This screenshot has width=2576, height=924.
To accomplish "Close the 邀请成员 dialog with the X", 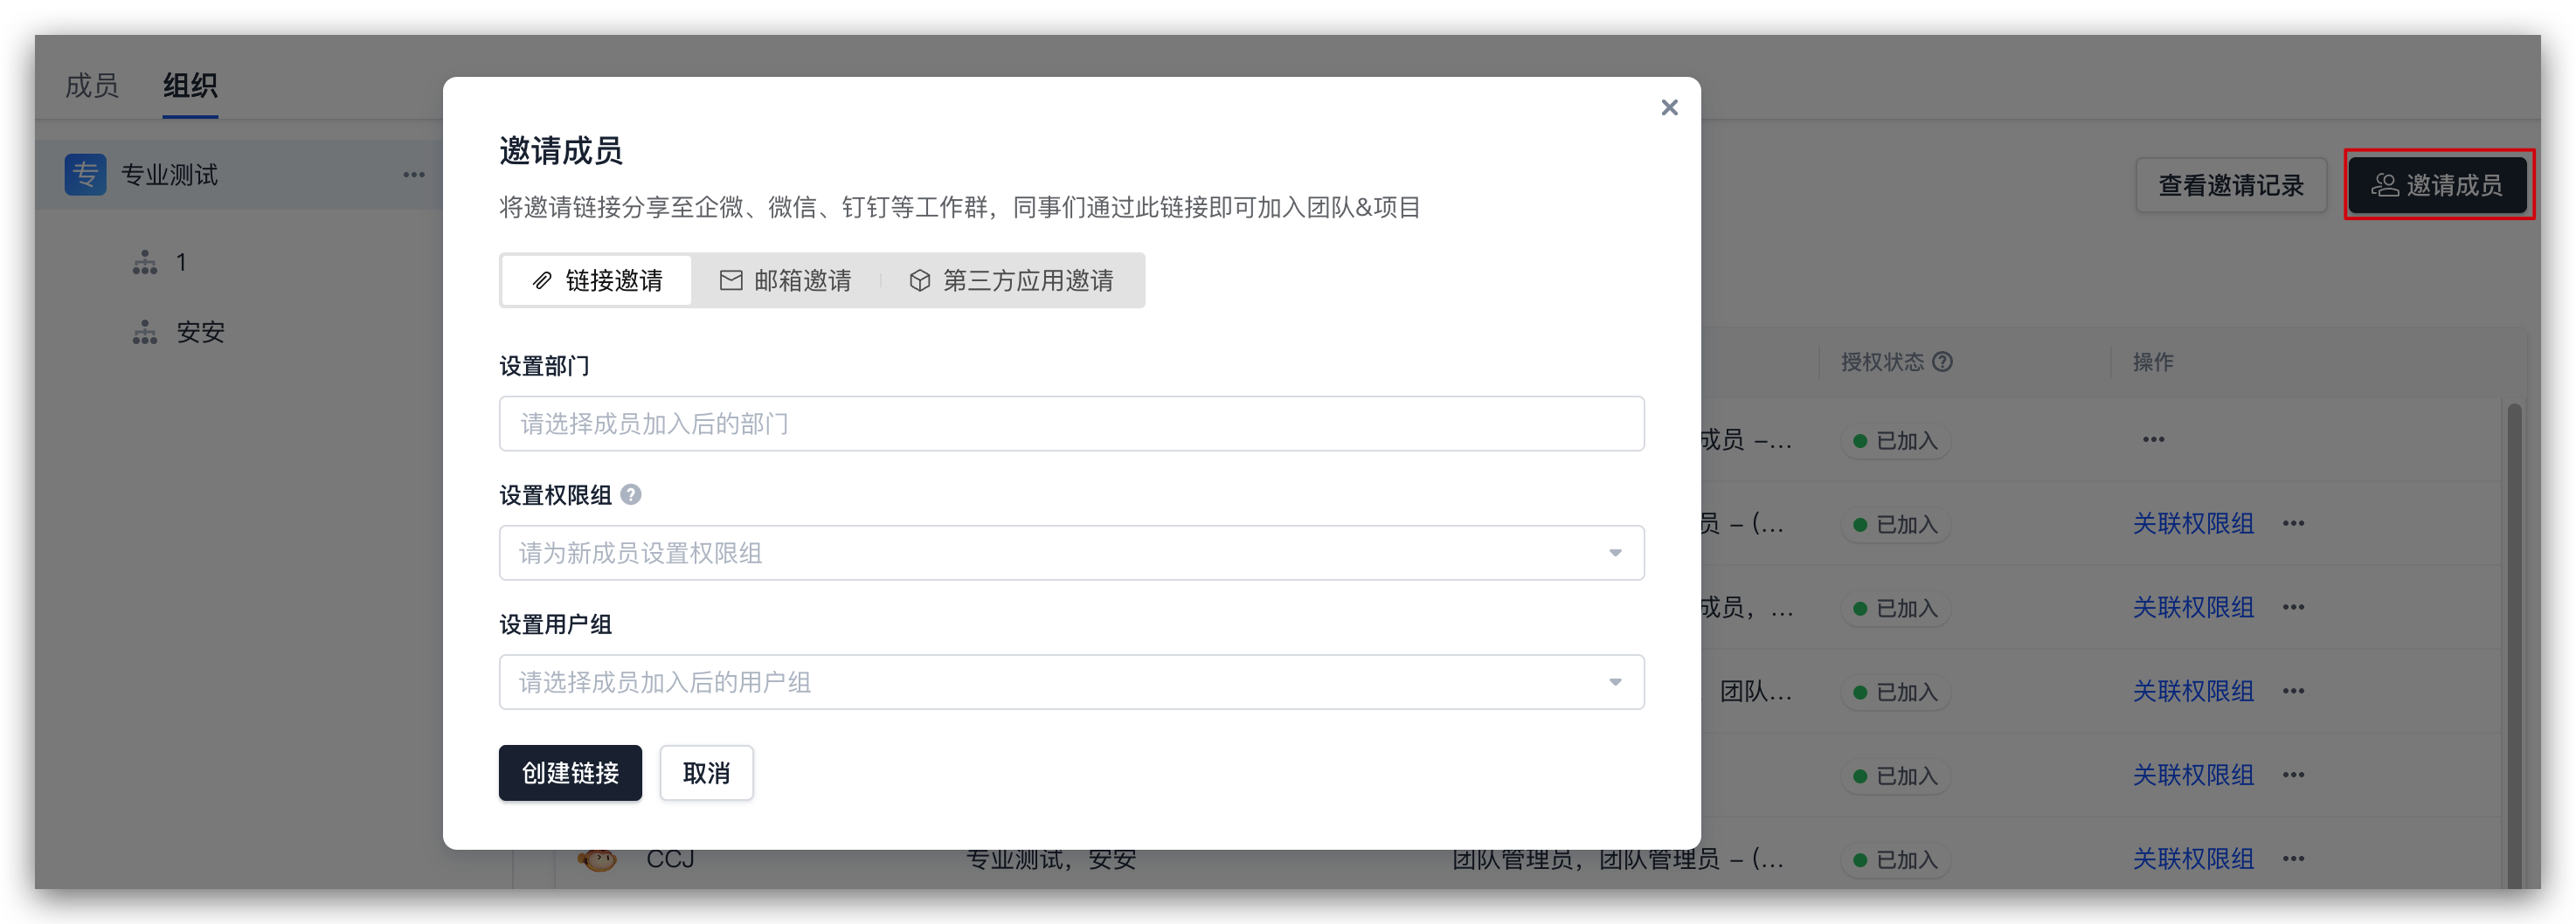I will tap(1669, 107).
